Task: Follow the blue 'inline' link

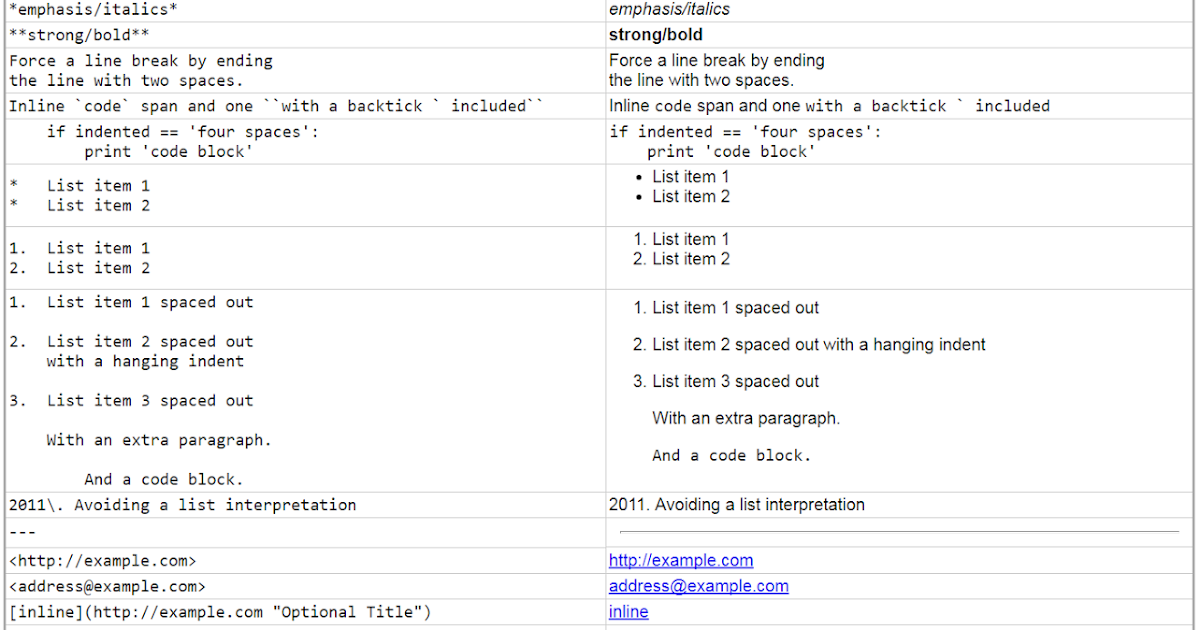Action: [628, 612]
